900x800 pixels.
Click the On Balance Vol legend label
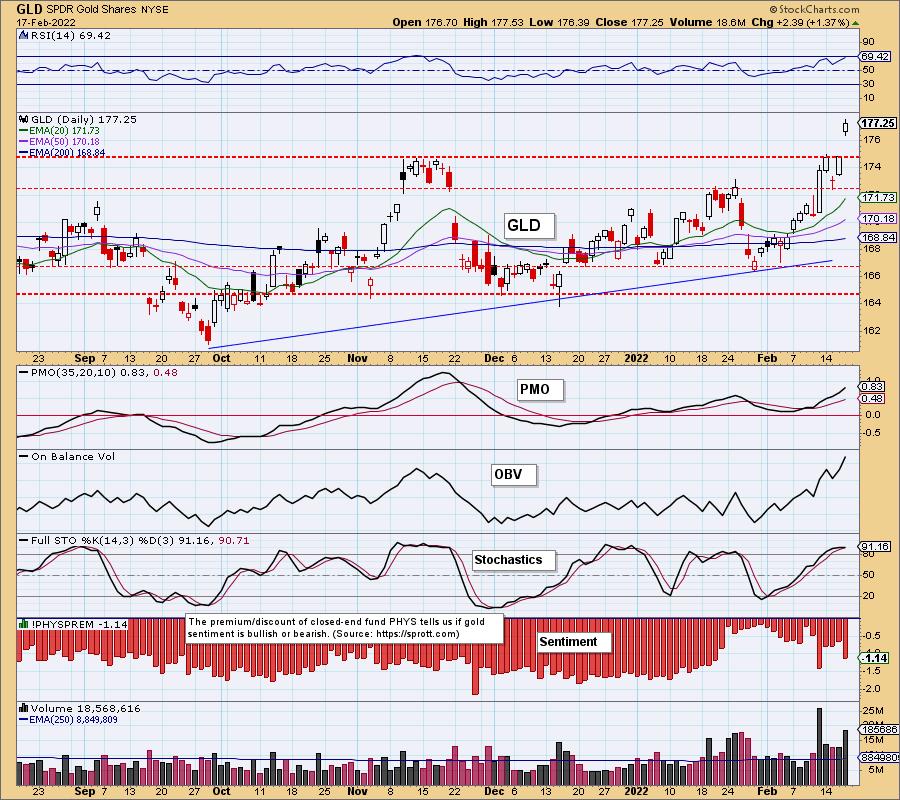click(x=73, y=457)
